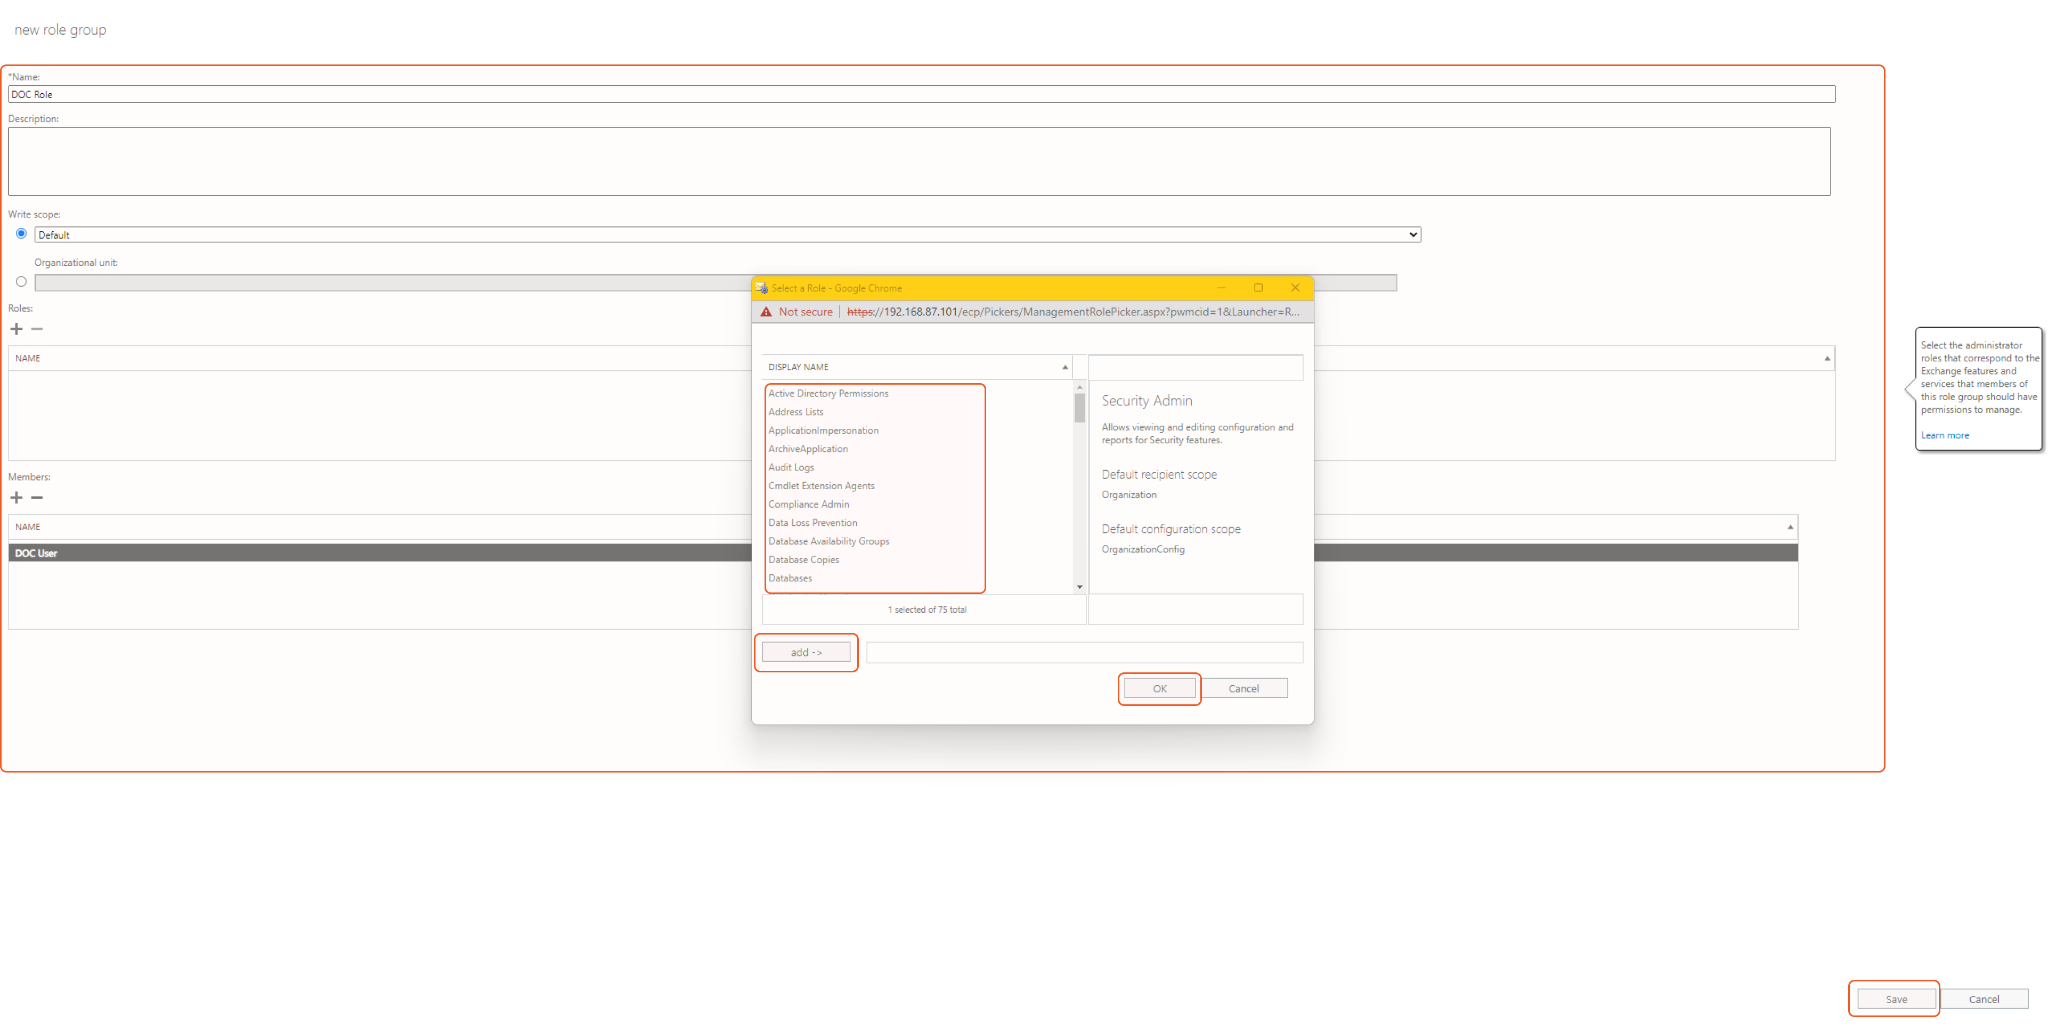Click the Save button
This screenshot has height=1026, width=2048.
1895,999
